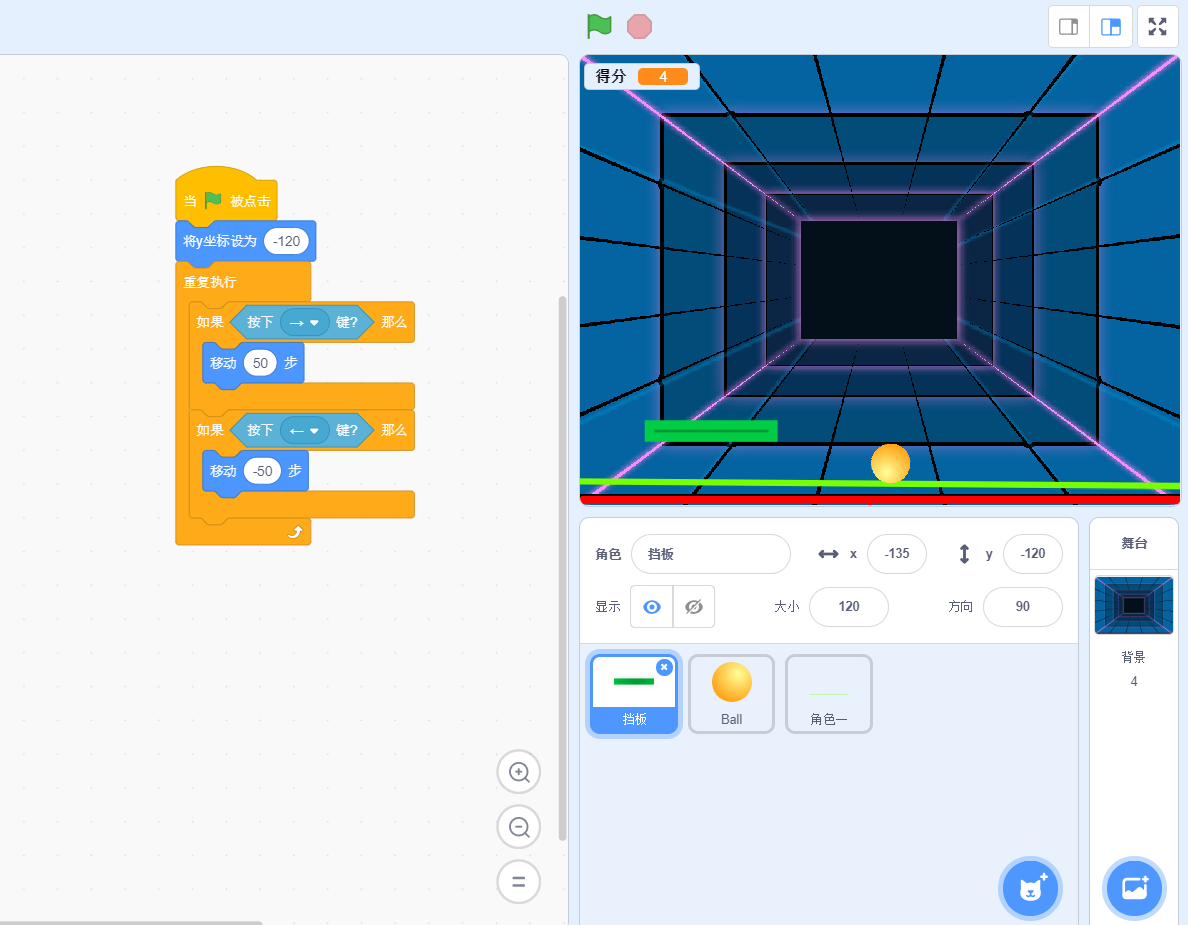Zoom out of the code workspace
The height and width of the screenshot is (925, 1188).
519,827
